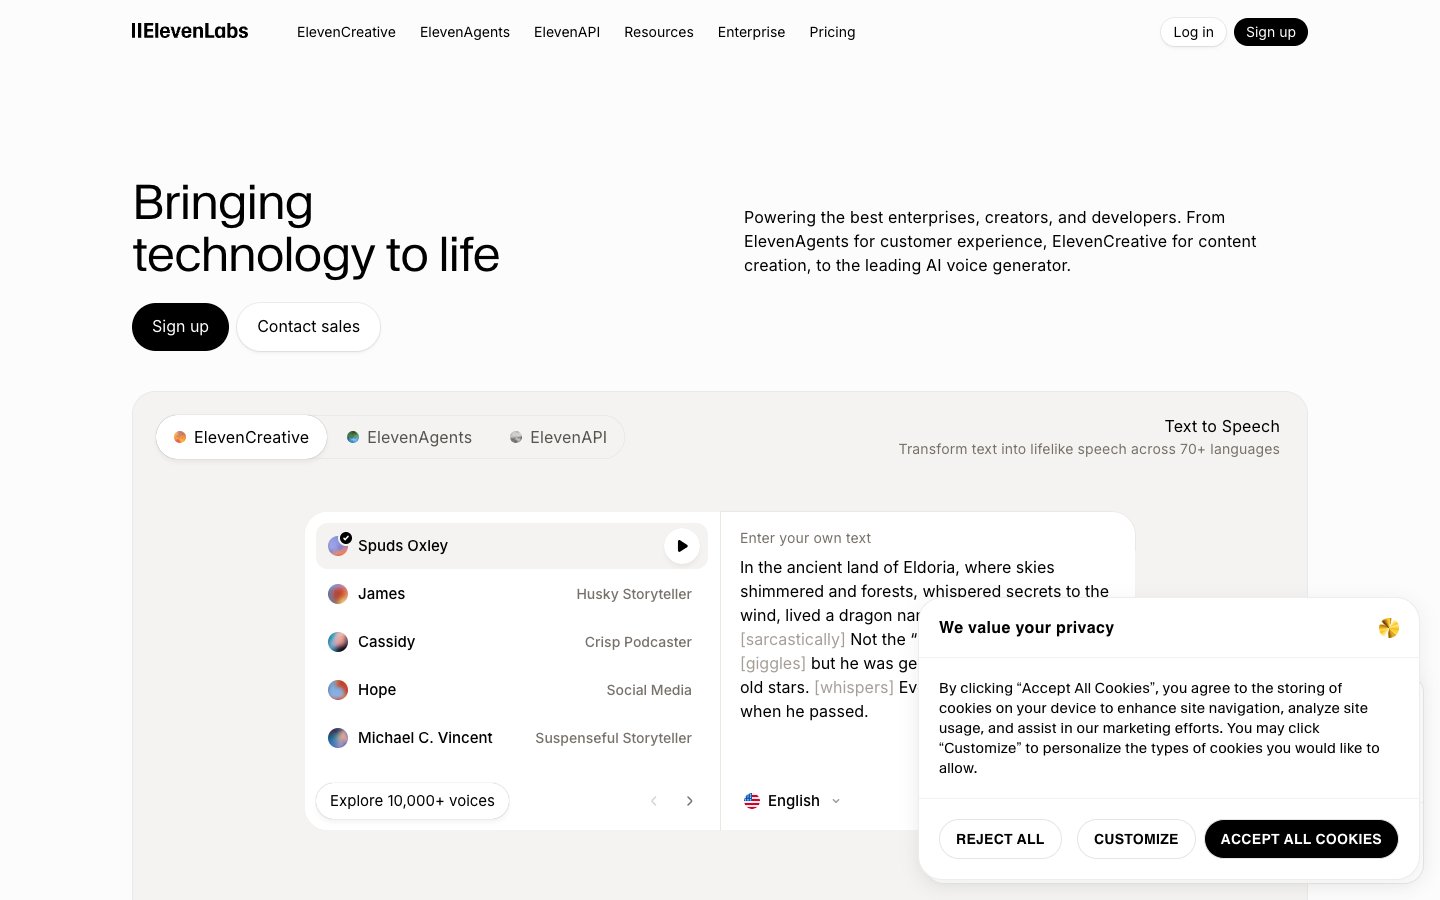Click the Cassidy voice avatar
The height and width of the screenshot is (900, 1440).
tap(338, 642)
